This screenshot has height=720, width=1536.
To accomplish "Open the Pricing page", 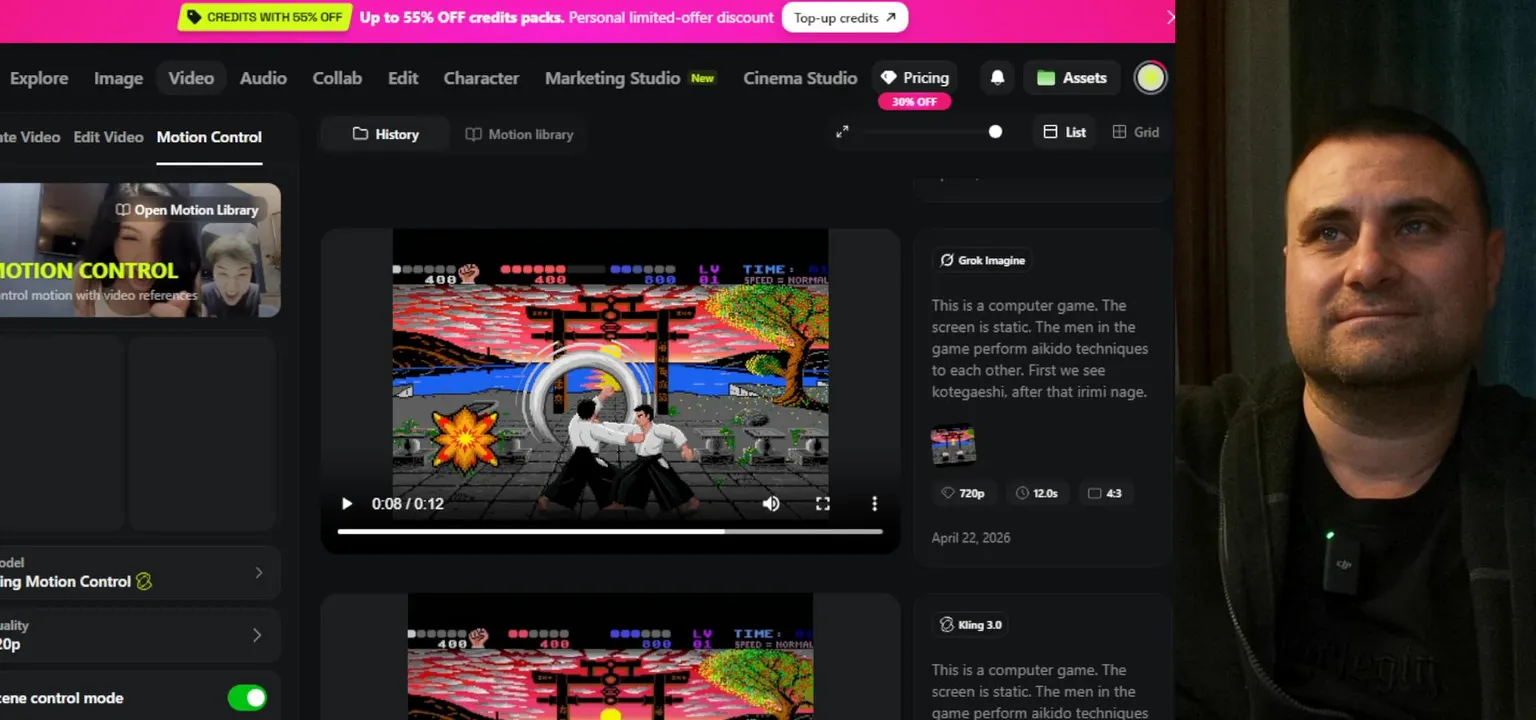I will (914, 78).
